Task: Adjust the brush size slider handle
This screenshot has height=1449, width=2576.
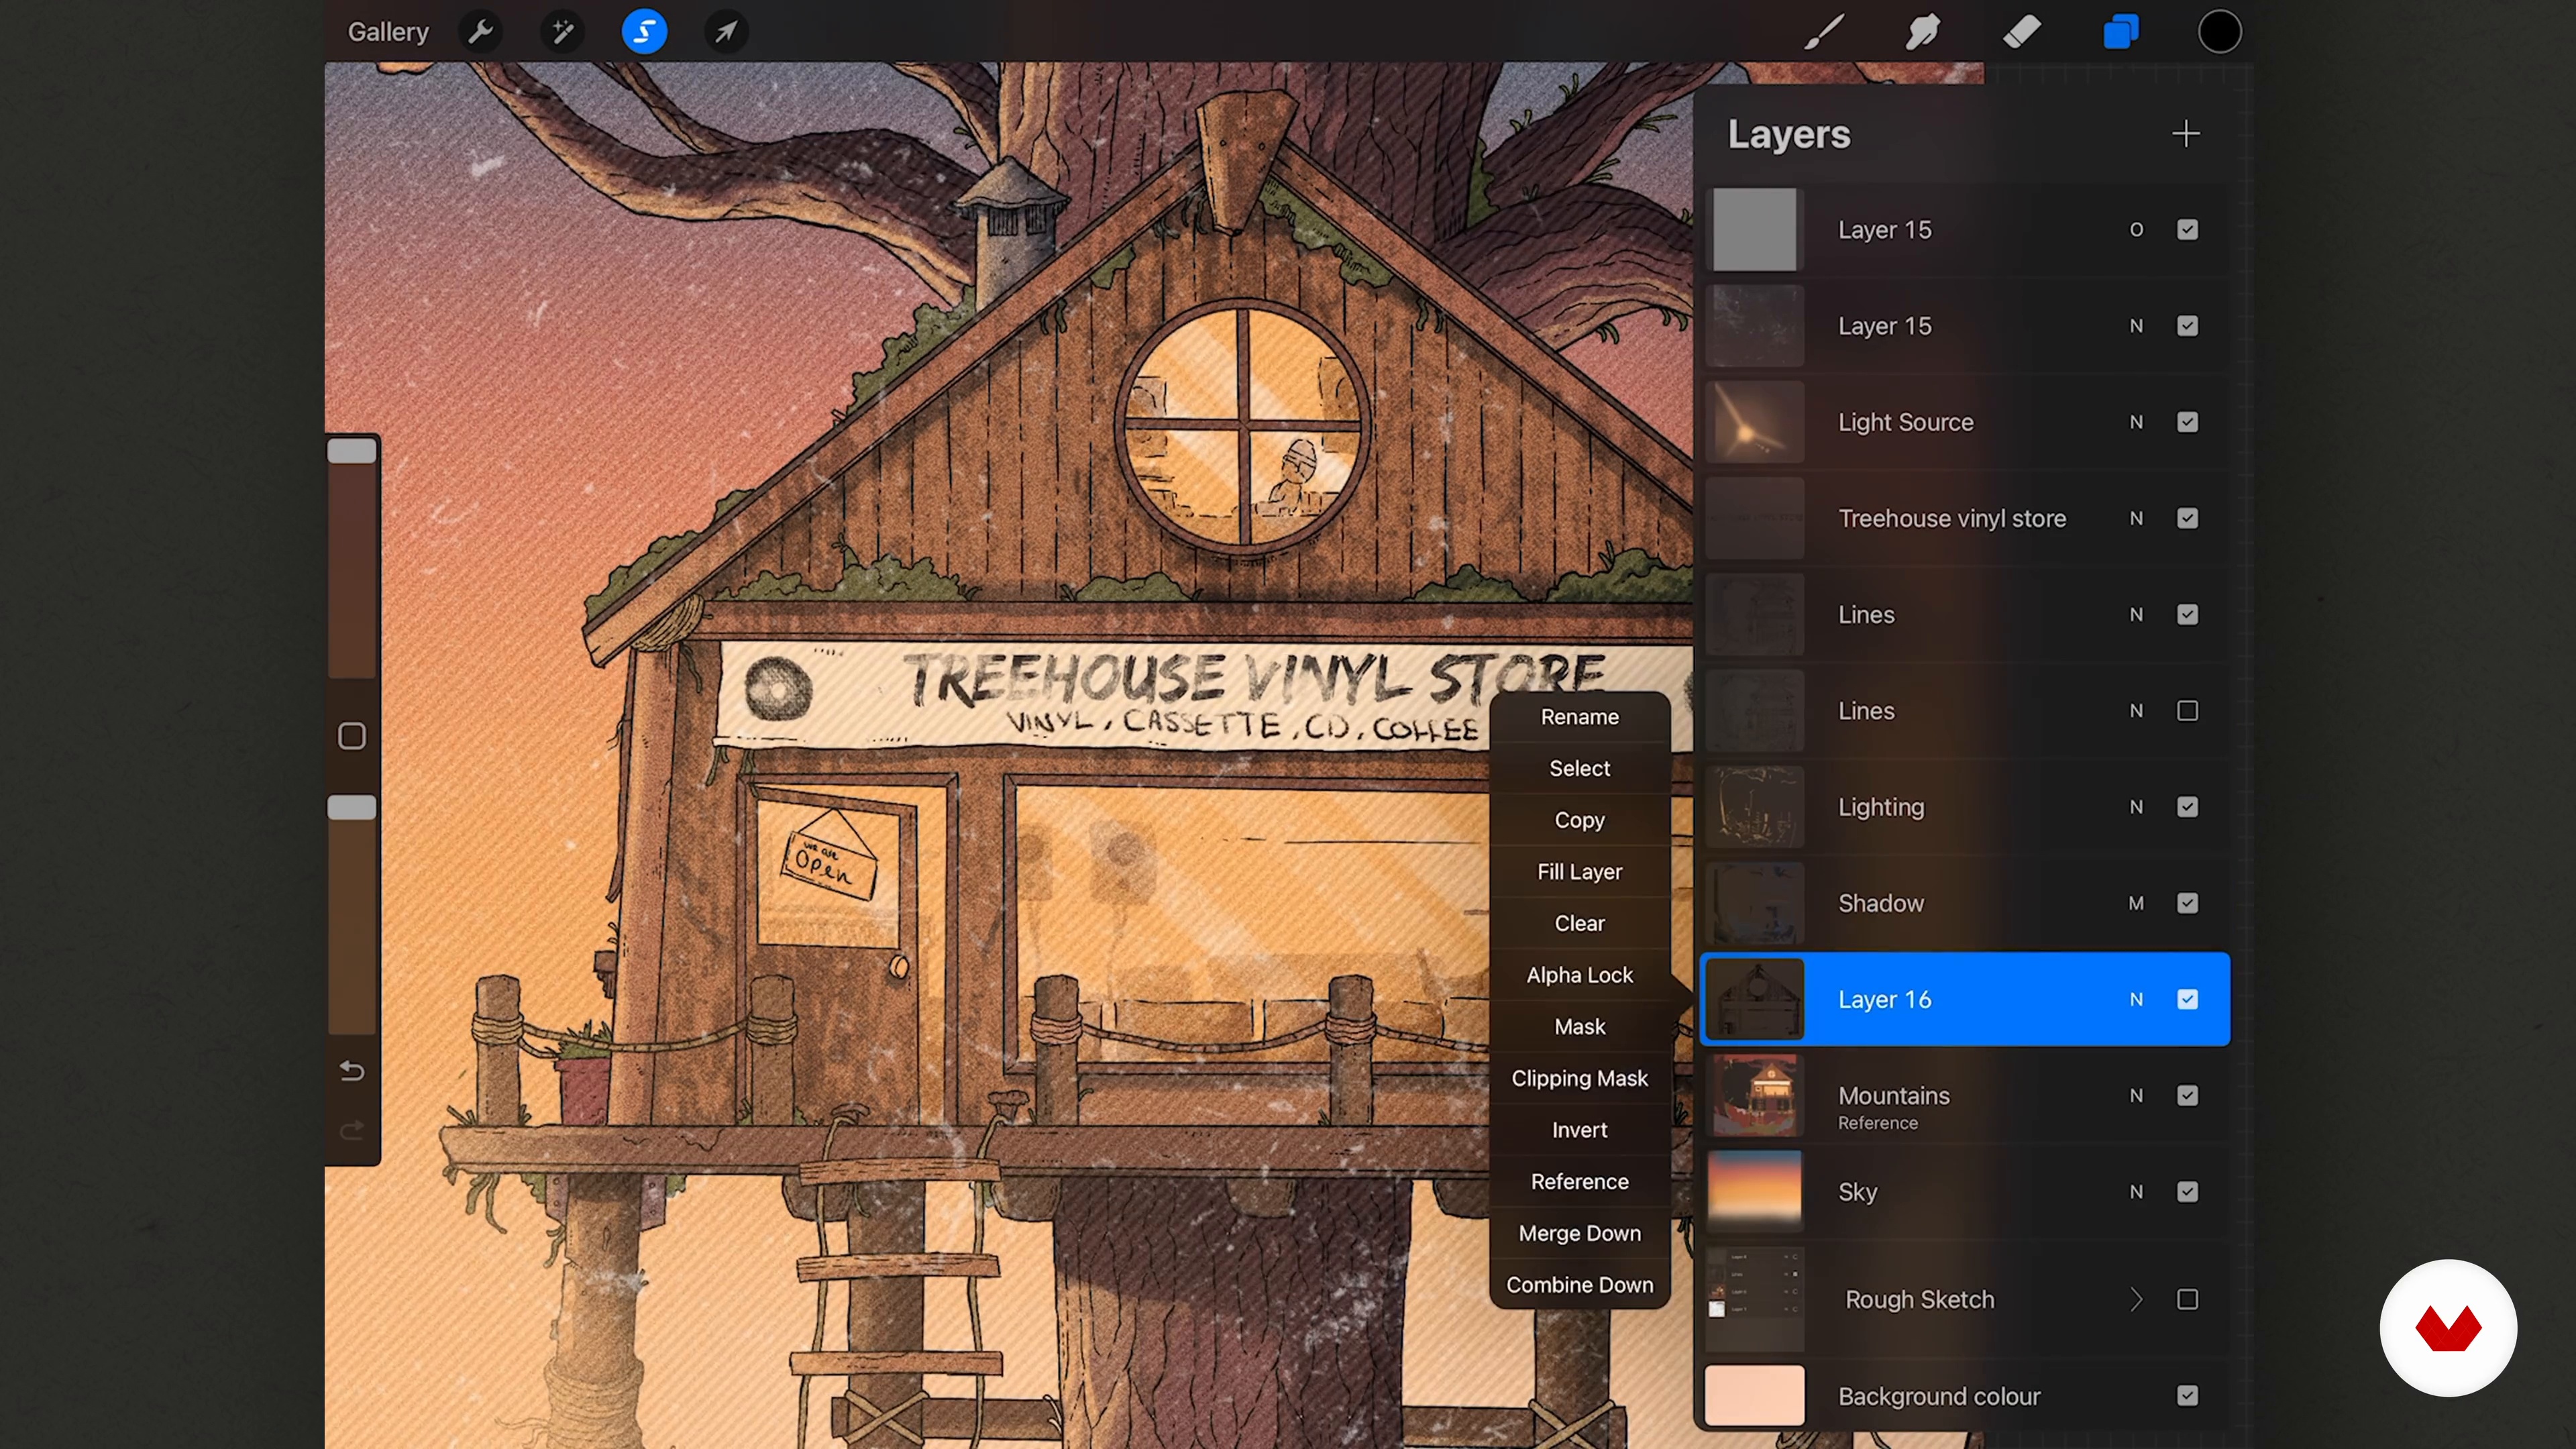Action: [x=352, y=451]
